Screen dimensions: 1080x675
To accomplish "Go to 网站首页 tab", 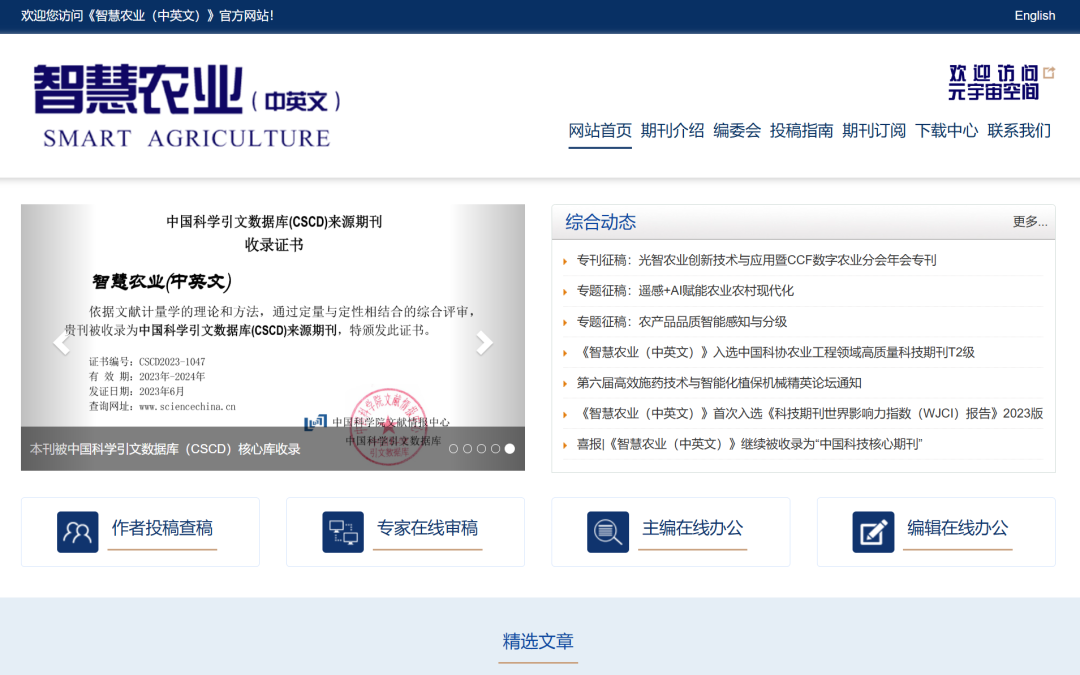I will click(x=600, y=130).
